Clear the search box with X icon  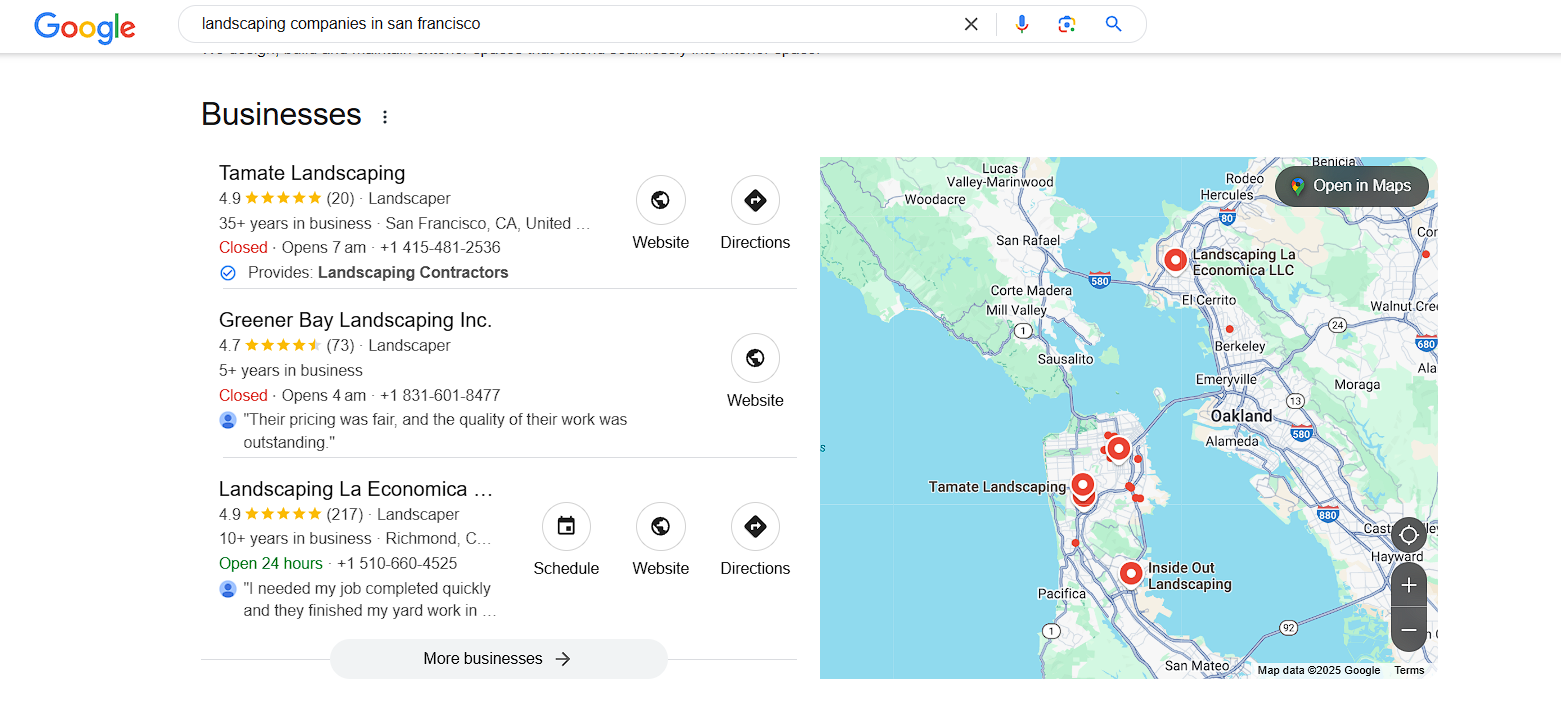coord(971,24)
